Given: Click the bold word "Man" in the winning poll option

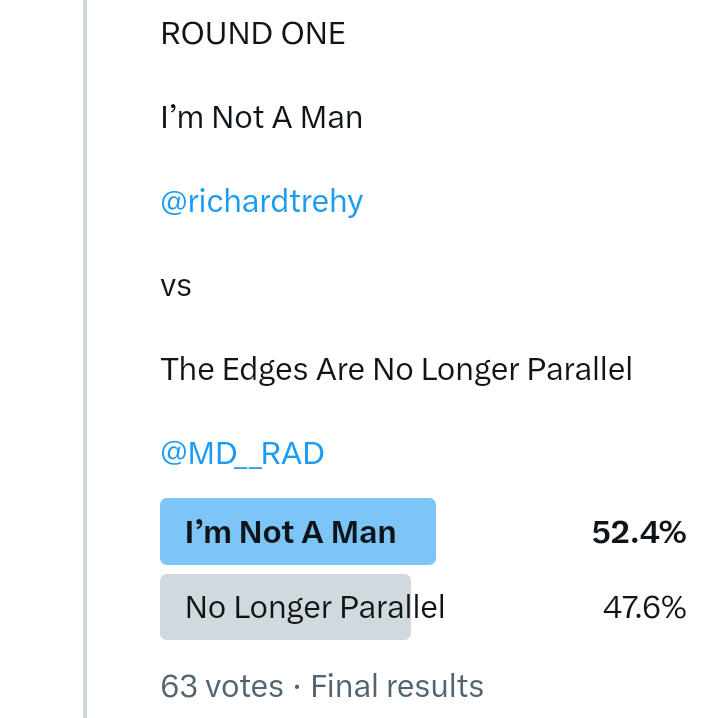Looking at the screenshot, I should [x=364, y=533].
